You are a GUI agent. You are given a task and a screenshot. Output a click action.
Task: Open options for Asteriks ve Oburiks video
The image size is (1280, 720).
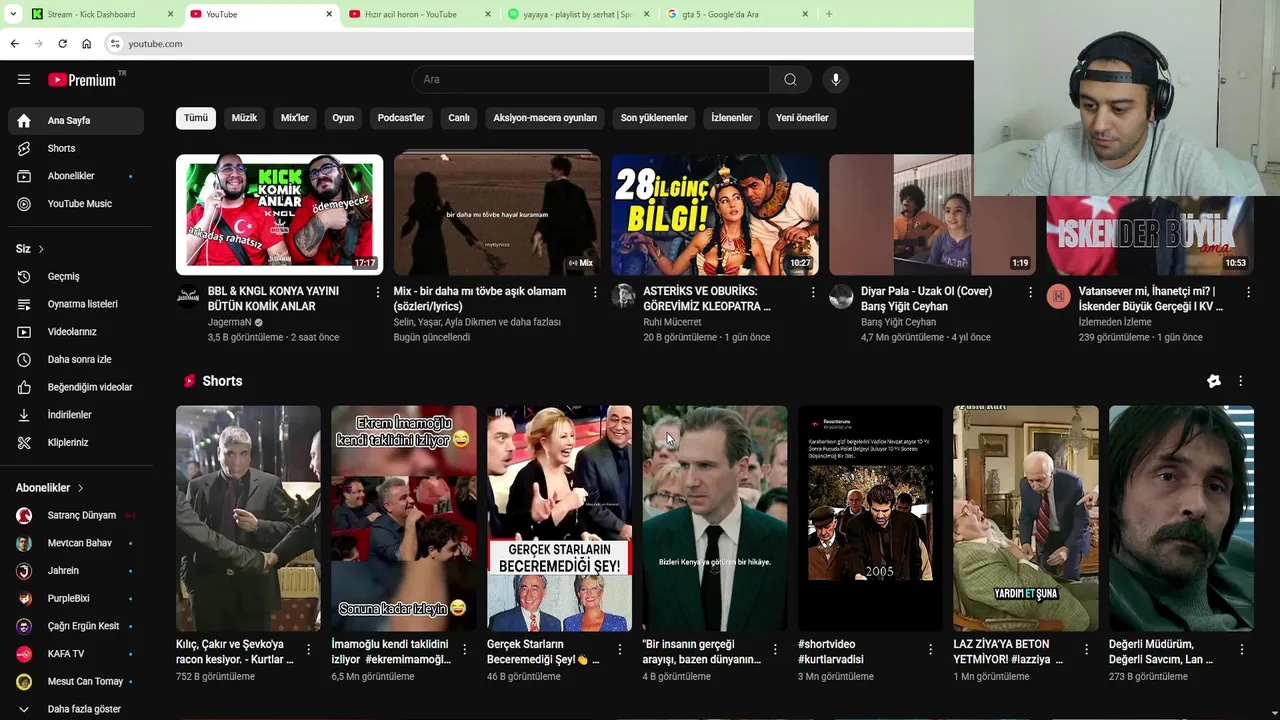812,292
